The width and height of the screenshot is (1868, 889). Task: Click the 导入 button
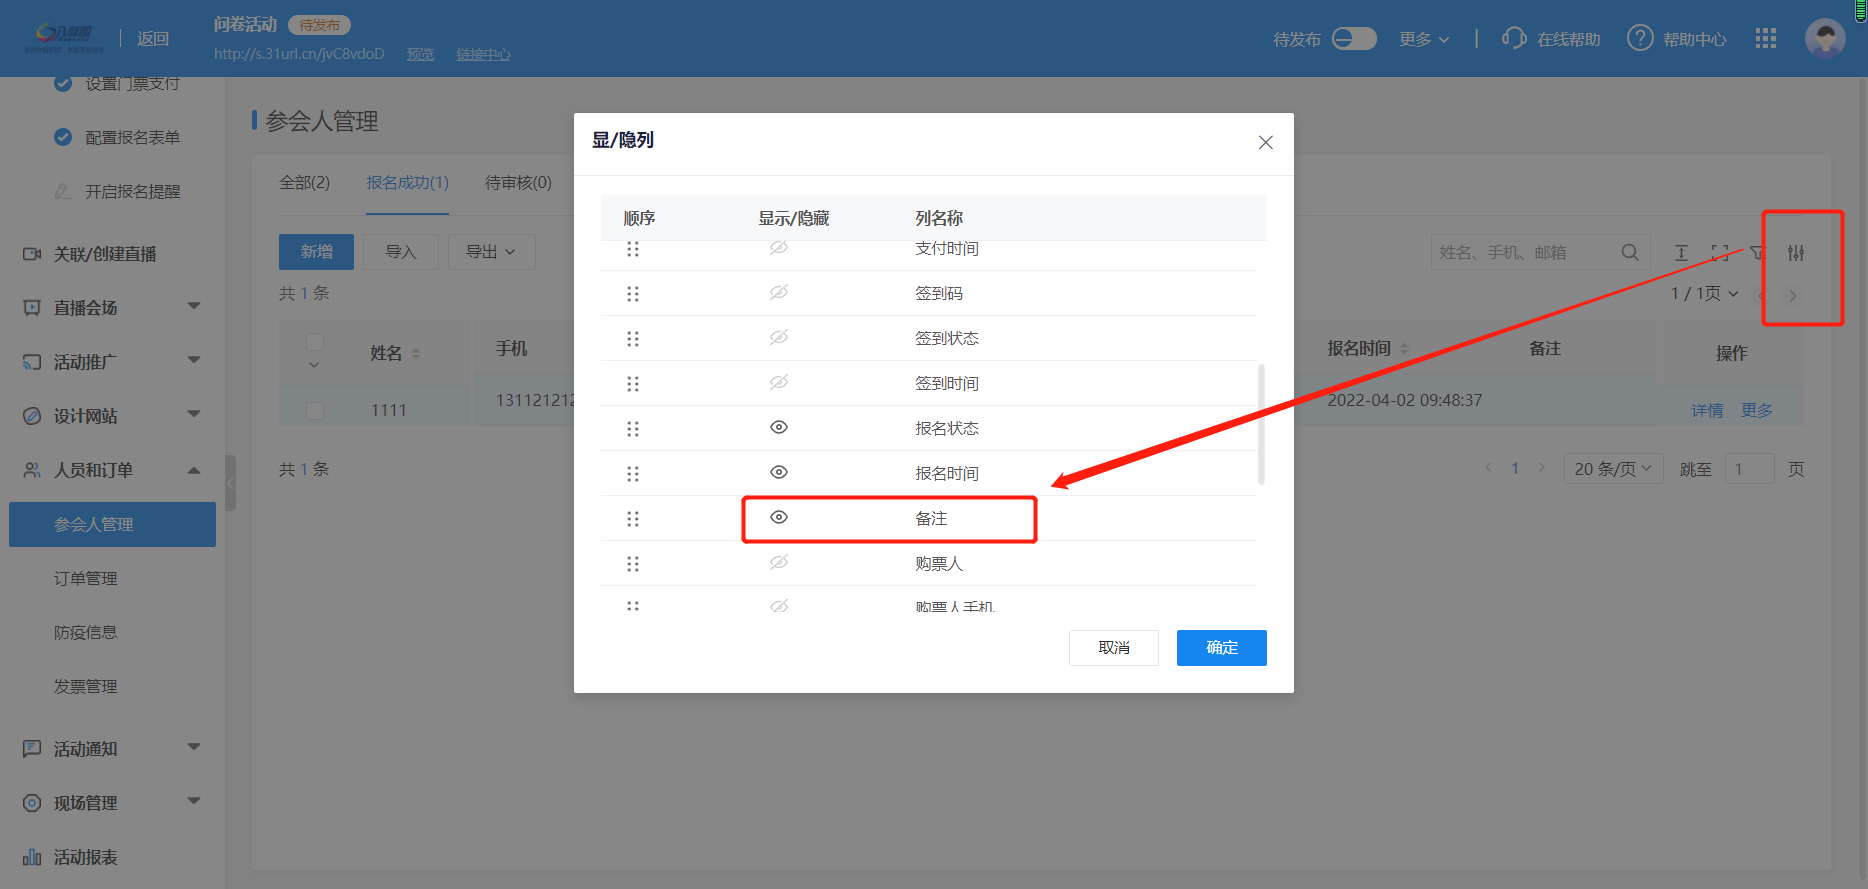(x=400, y=252)
